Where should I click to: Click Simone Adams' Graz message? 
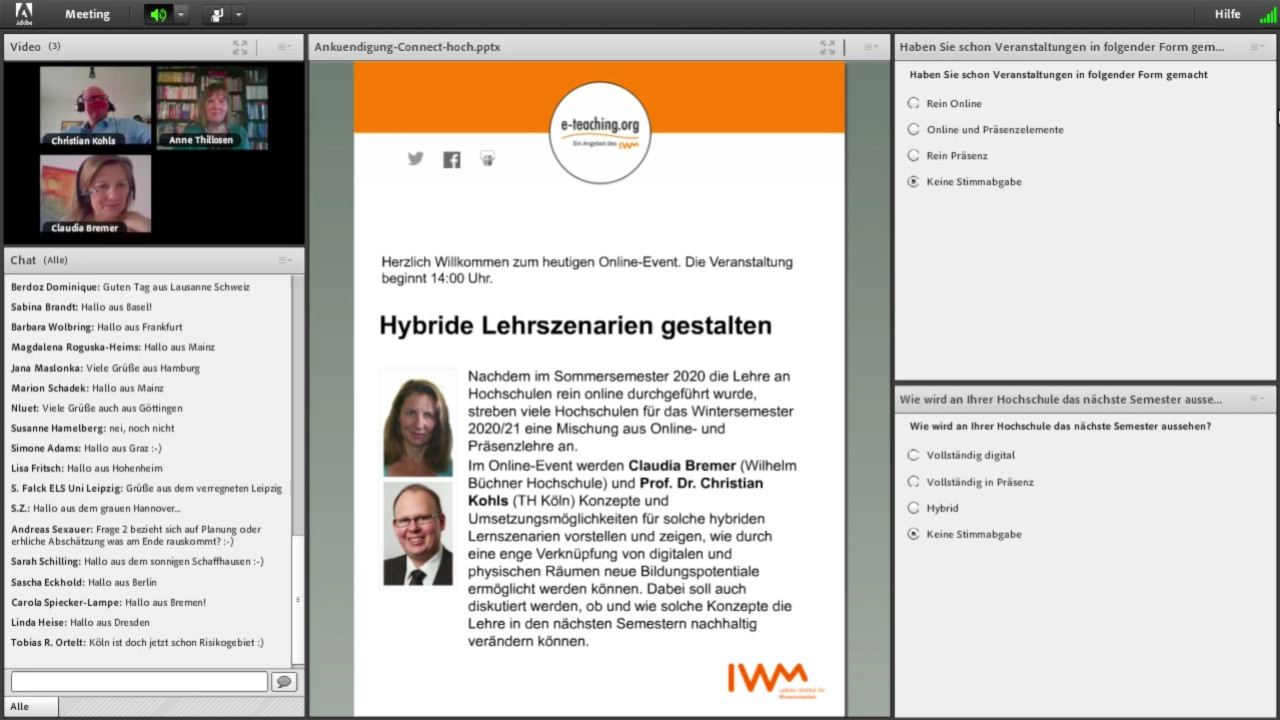[x=86, y=448]
